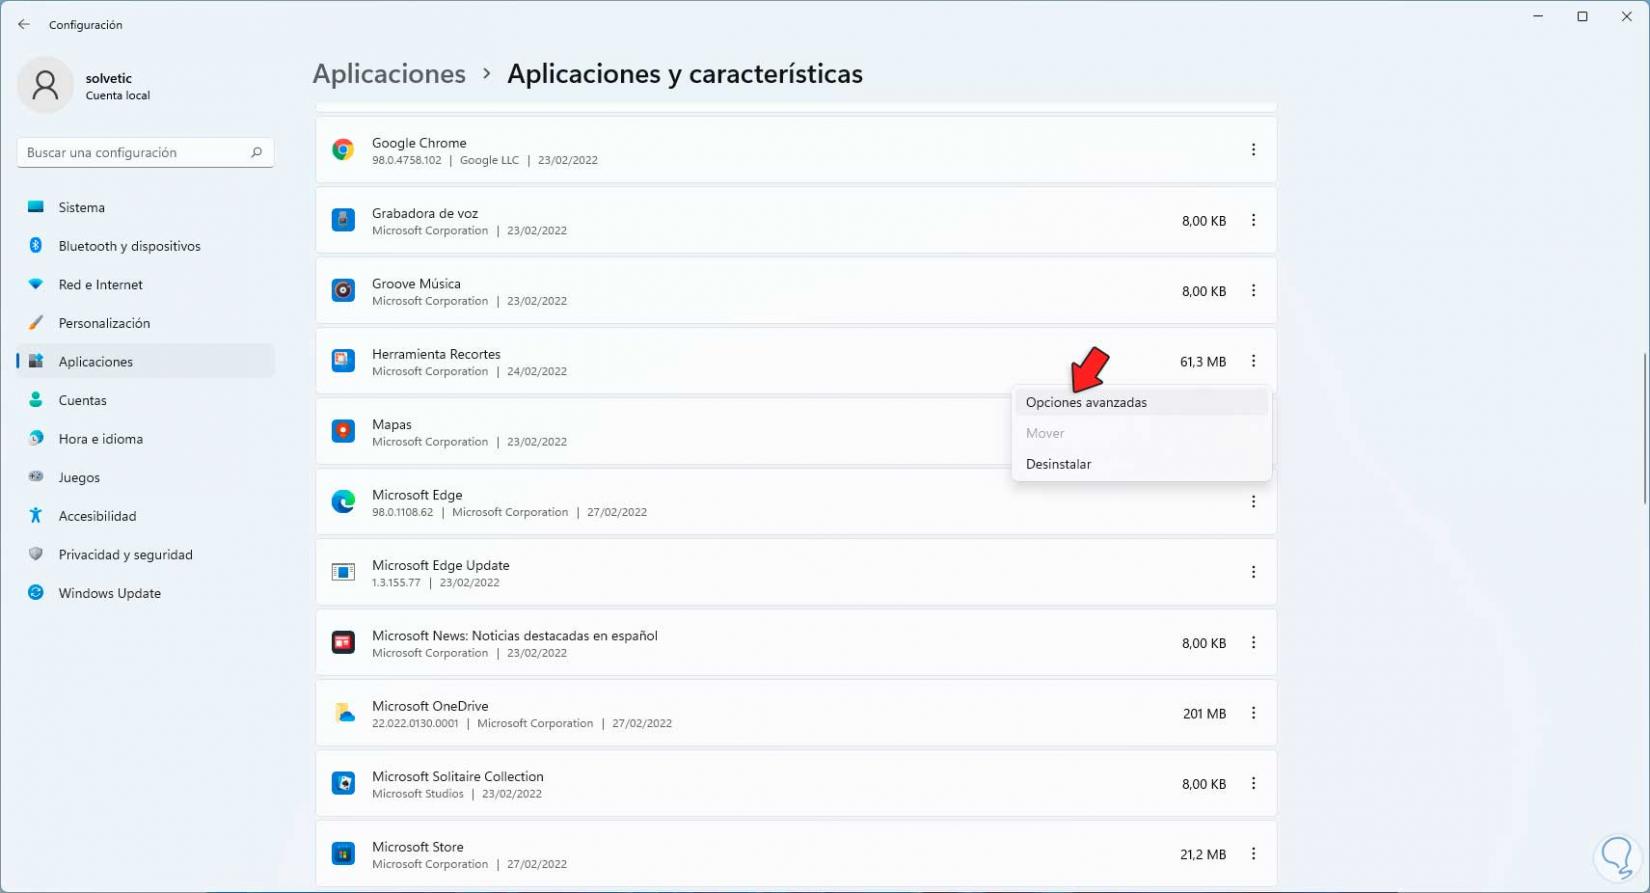Screen dimensions: 1650x893
Task: Open Red e Internet settings
Action: pos(145,284)
